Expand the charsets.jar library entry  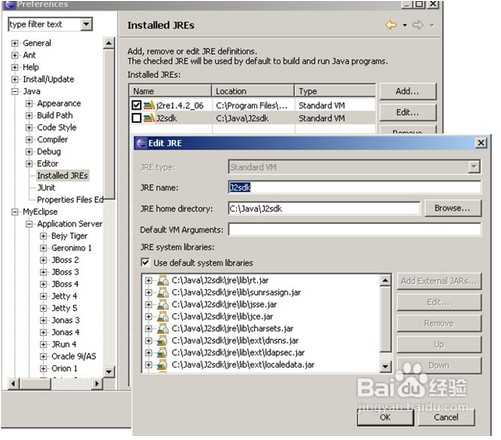coord(149,329)
